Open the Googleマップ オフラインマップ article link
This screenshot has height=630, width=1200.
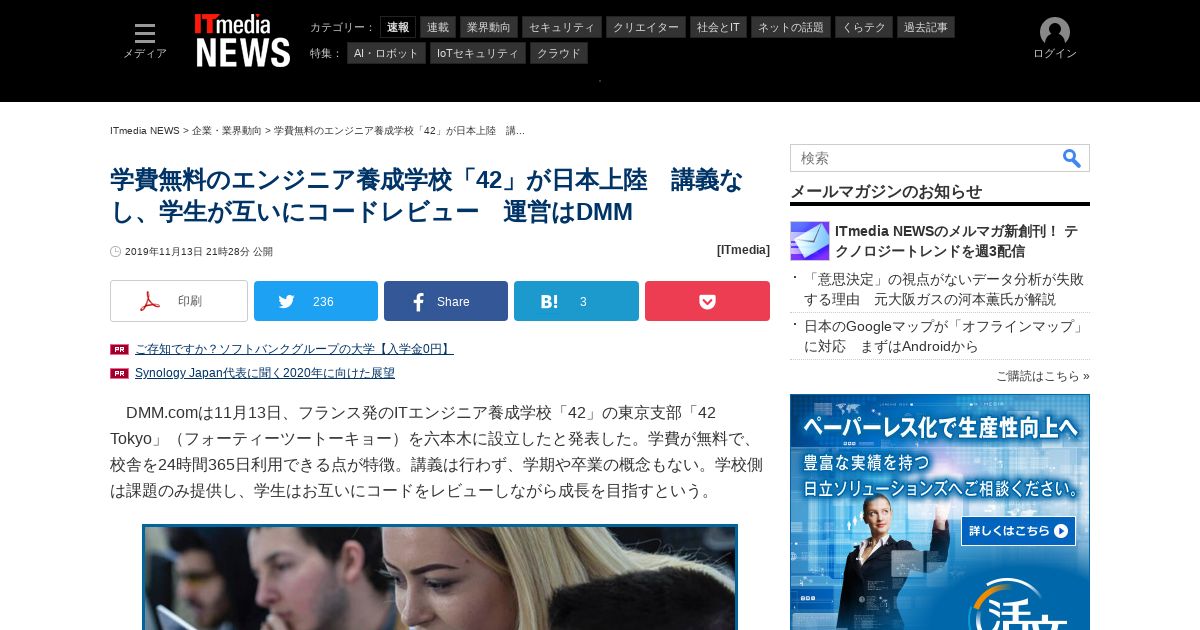click(945, 336)
